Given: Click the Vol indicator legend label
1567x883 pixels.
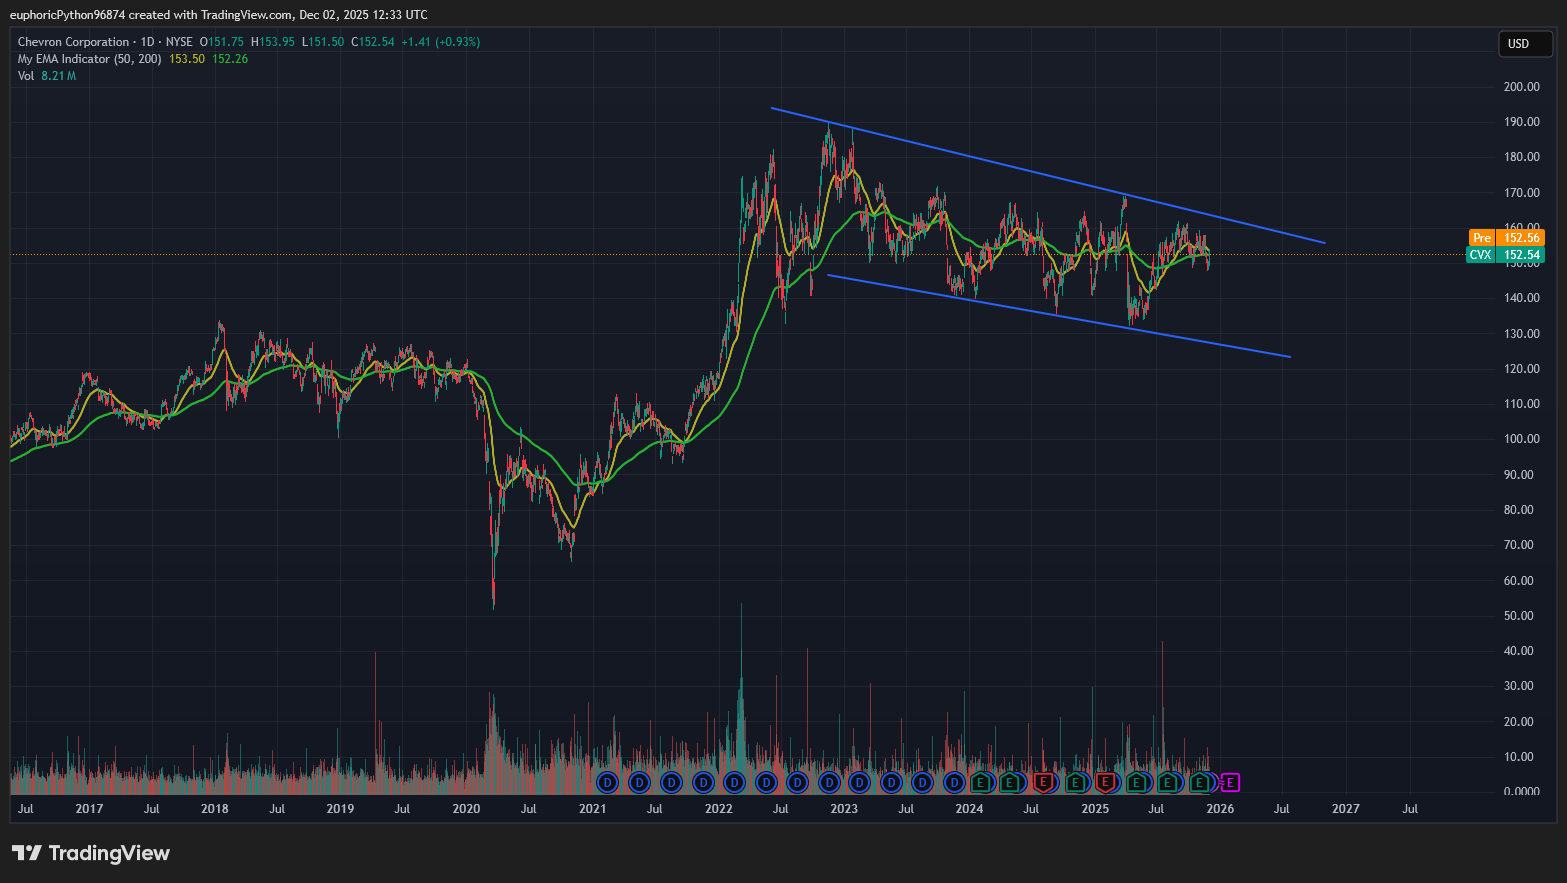Looking at the screenshot, I should coord(26,76).
